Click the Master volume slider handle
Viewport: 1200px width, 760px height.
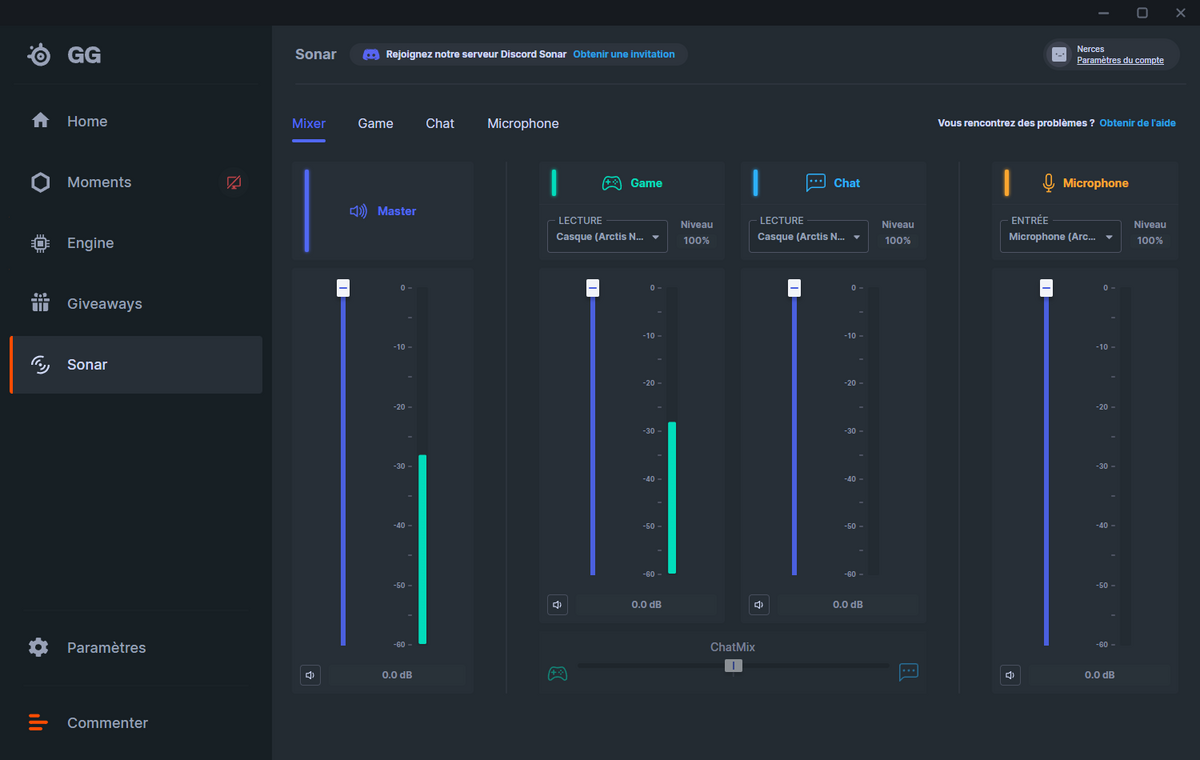[343, 288]
